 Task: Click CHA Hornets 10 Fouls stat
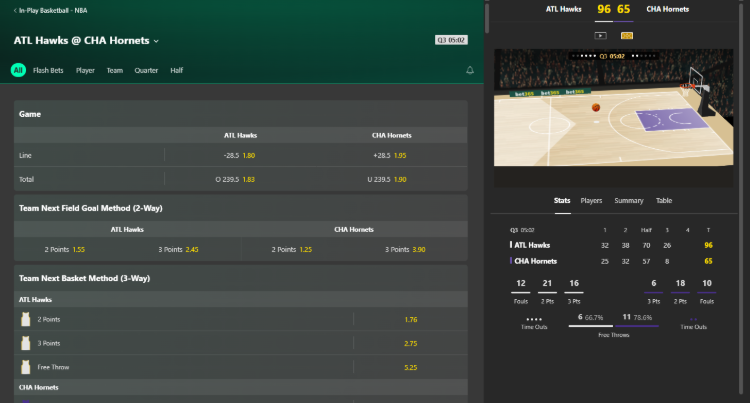(x=706, y=291)
